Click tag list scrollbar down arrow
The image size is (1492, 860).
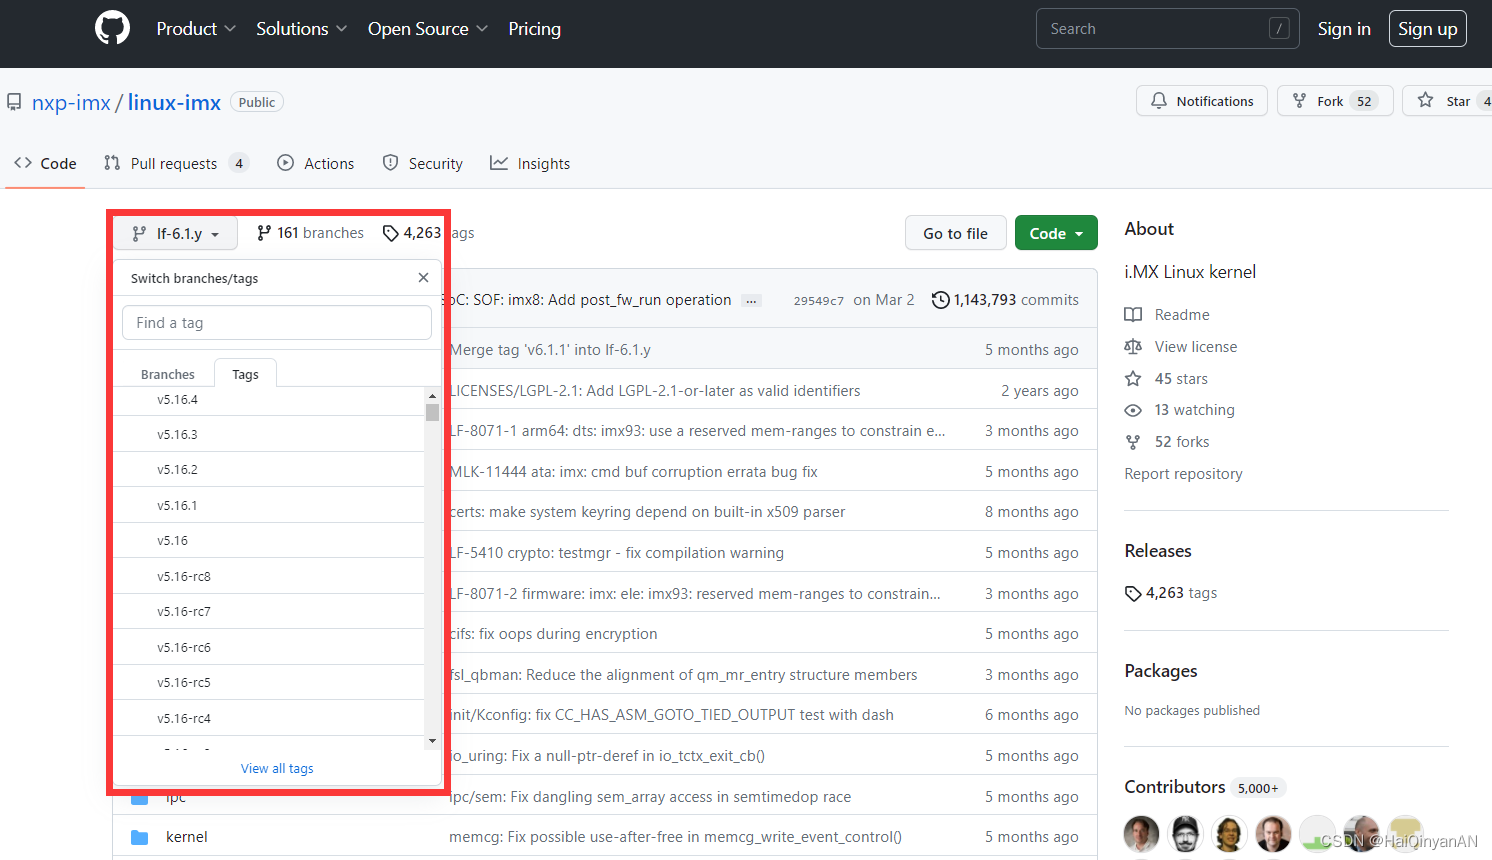click(432, 741)
